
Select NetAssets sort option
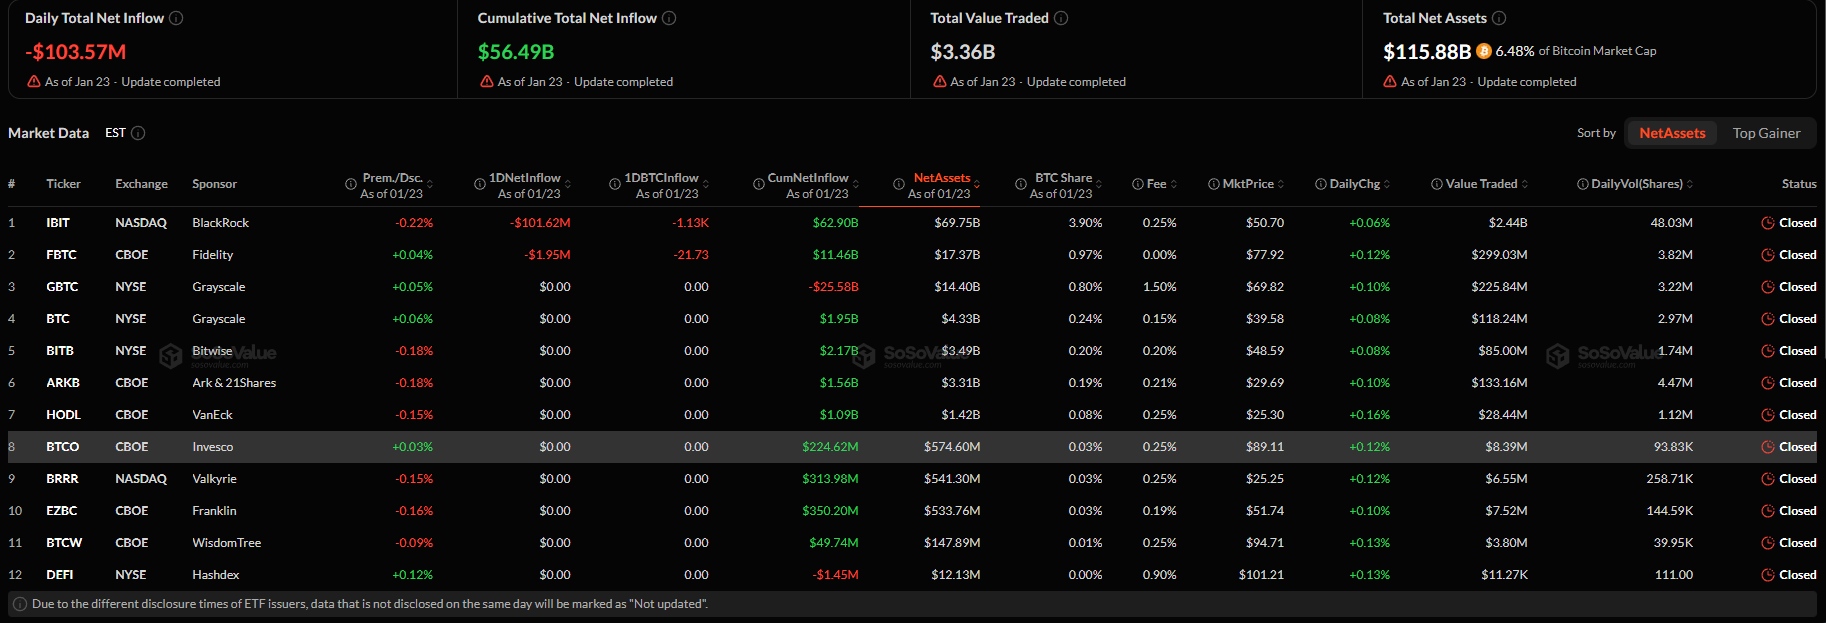(1672, 133)
